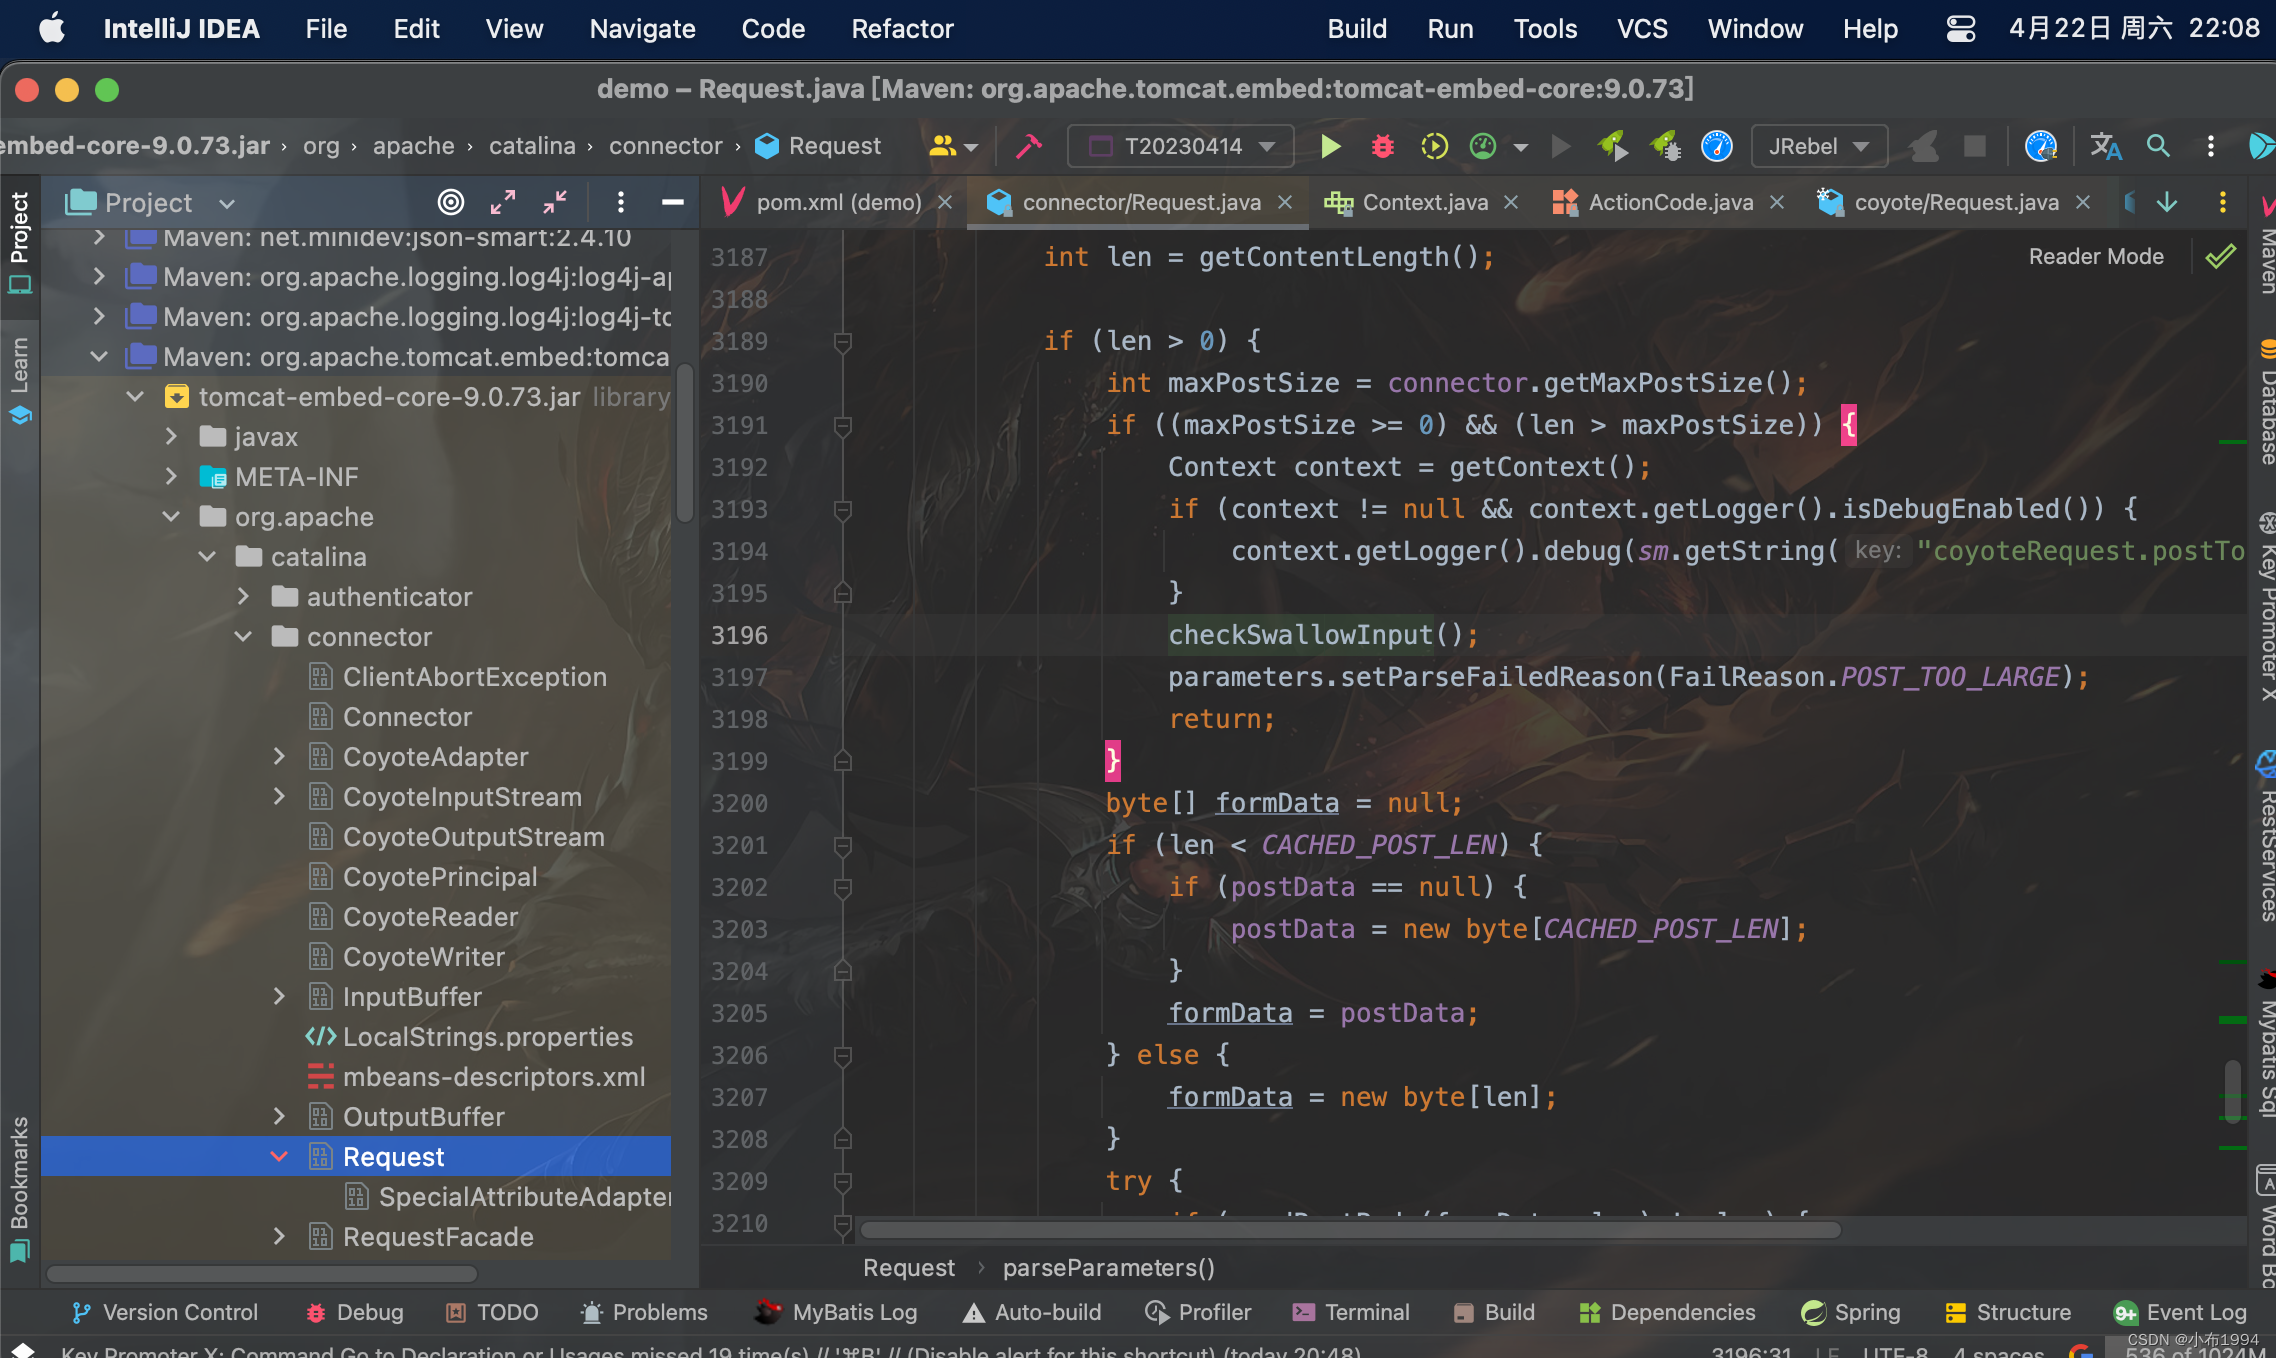Click parseParameters() in the breadcrumb bar
Screen dimensions: 2276x1358
[x=1108, y=1268]
